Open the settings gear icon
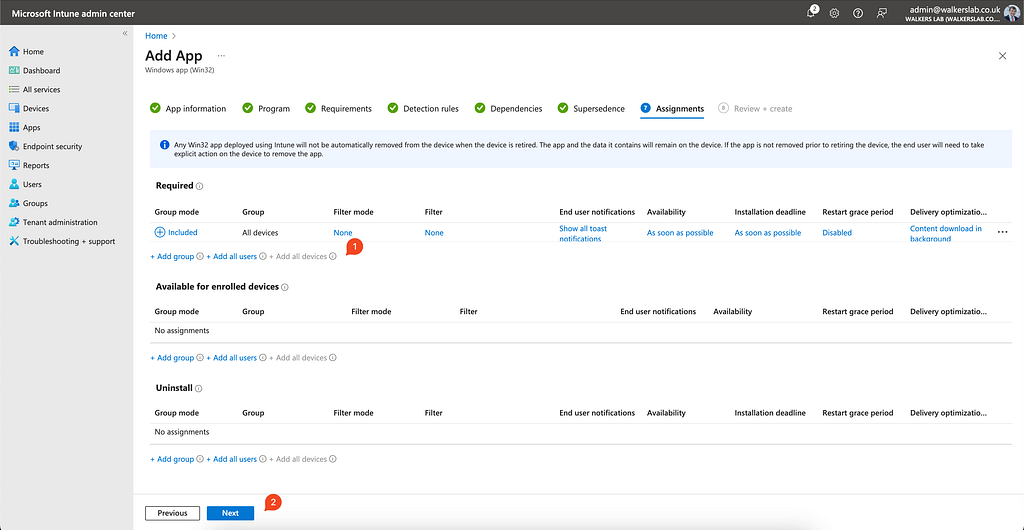Image resolution: width=1024 pixels, height=530 pixels. click(x=834, y=13)
